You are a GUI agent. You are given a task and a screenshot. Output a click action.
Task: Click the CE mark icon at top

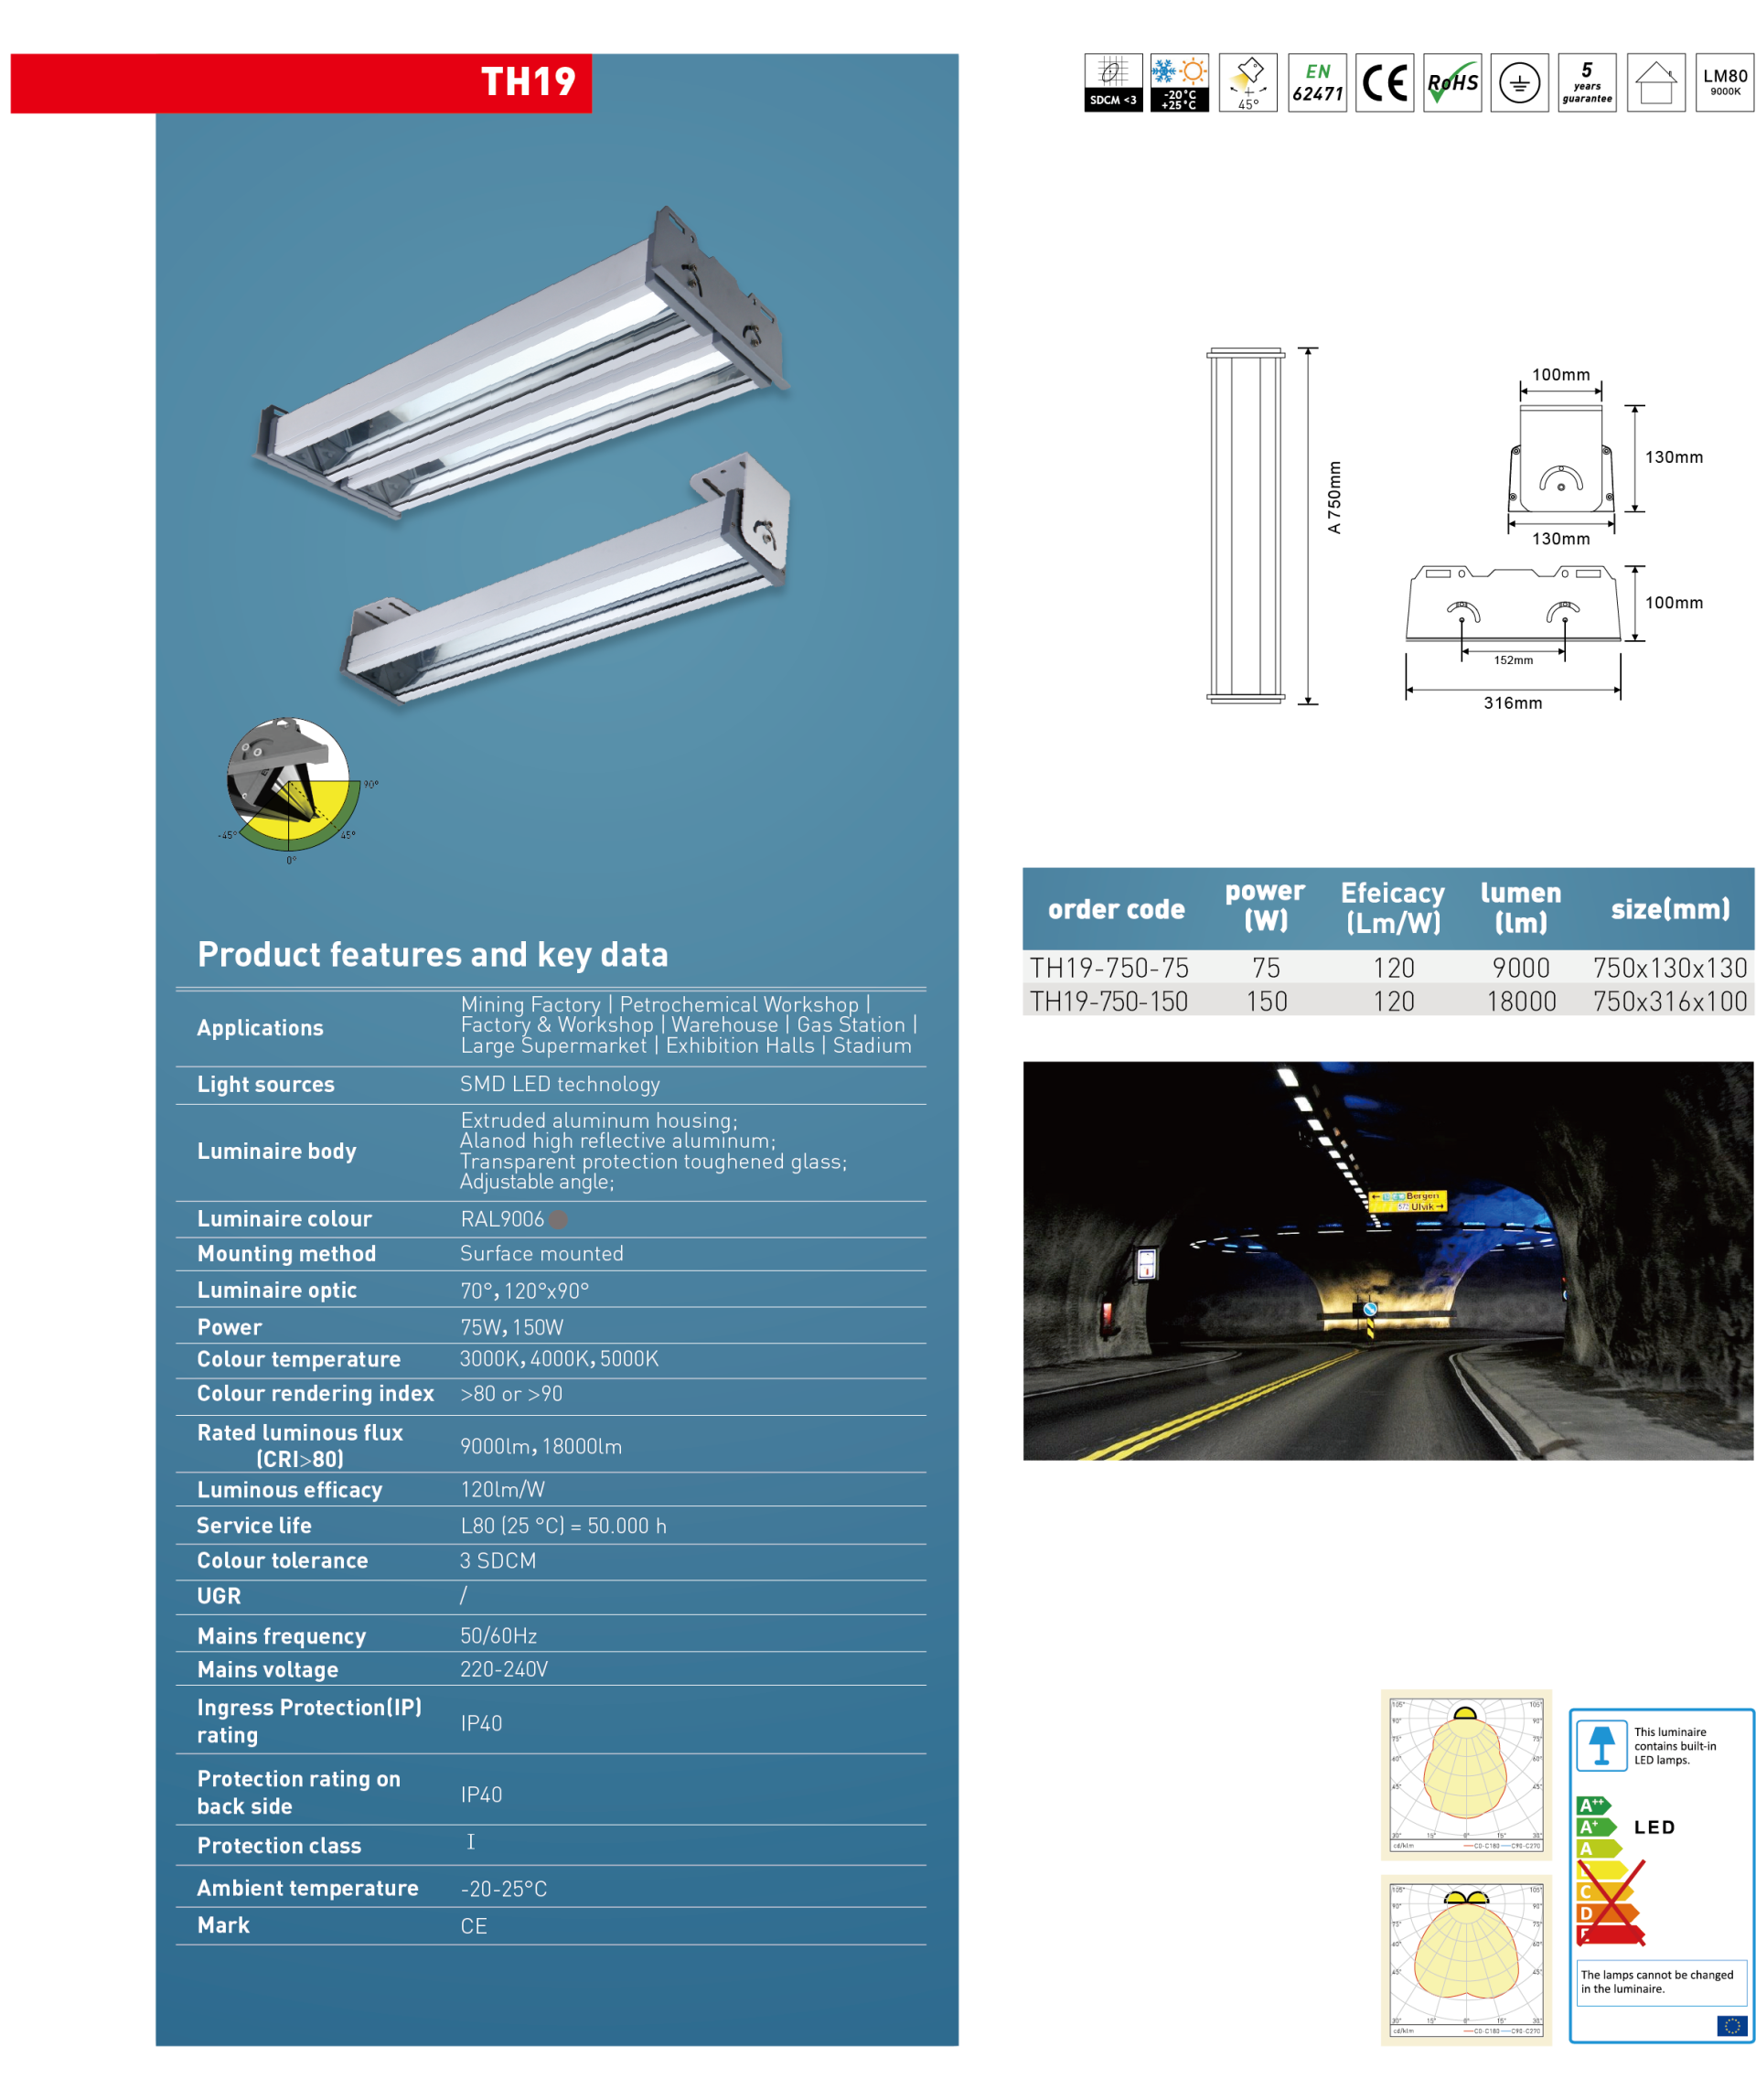click(1384, 82)
